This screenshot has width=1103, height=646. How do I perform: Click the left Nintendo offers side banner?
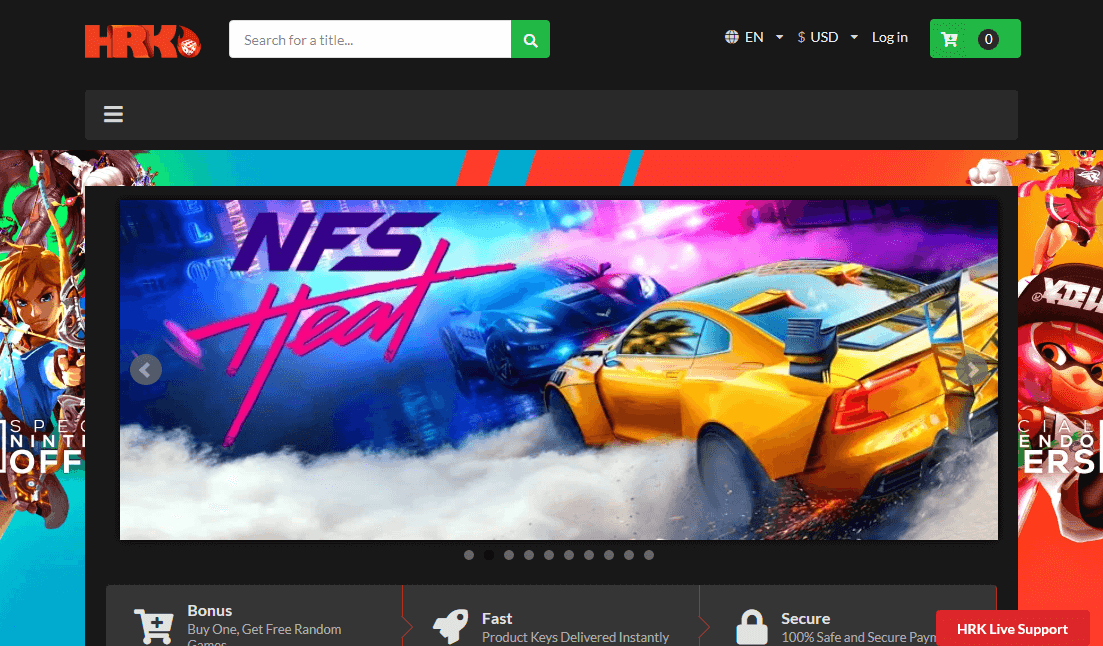point(42,398)
